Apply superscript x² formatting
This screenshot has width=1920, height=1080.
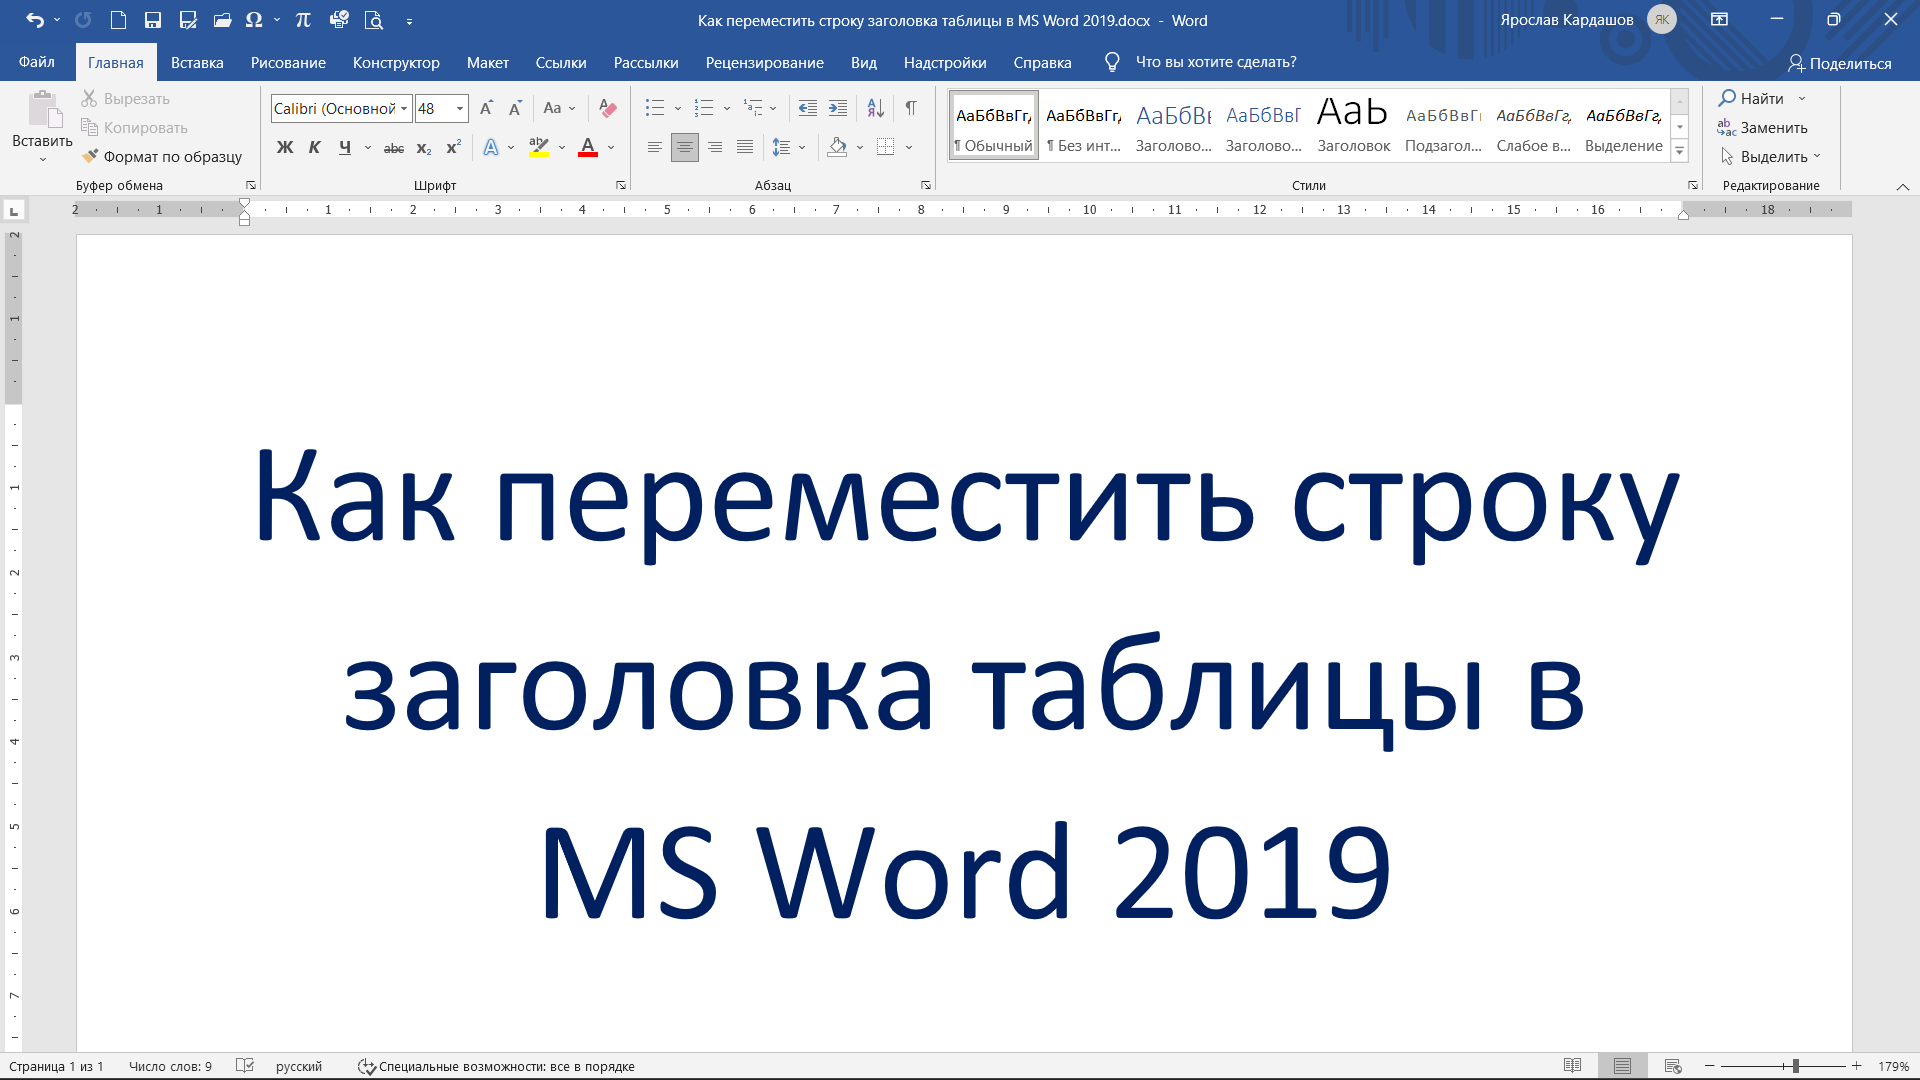pos(453,148)
